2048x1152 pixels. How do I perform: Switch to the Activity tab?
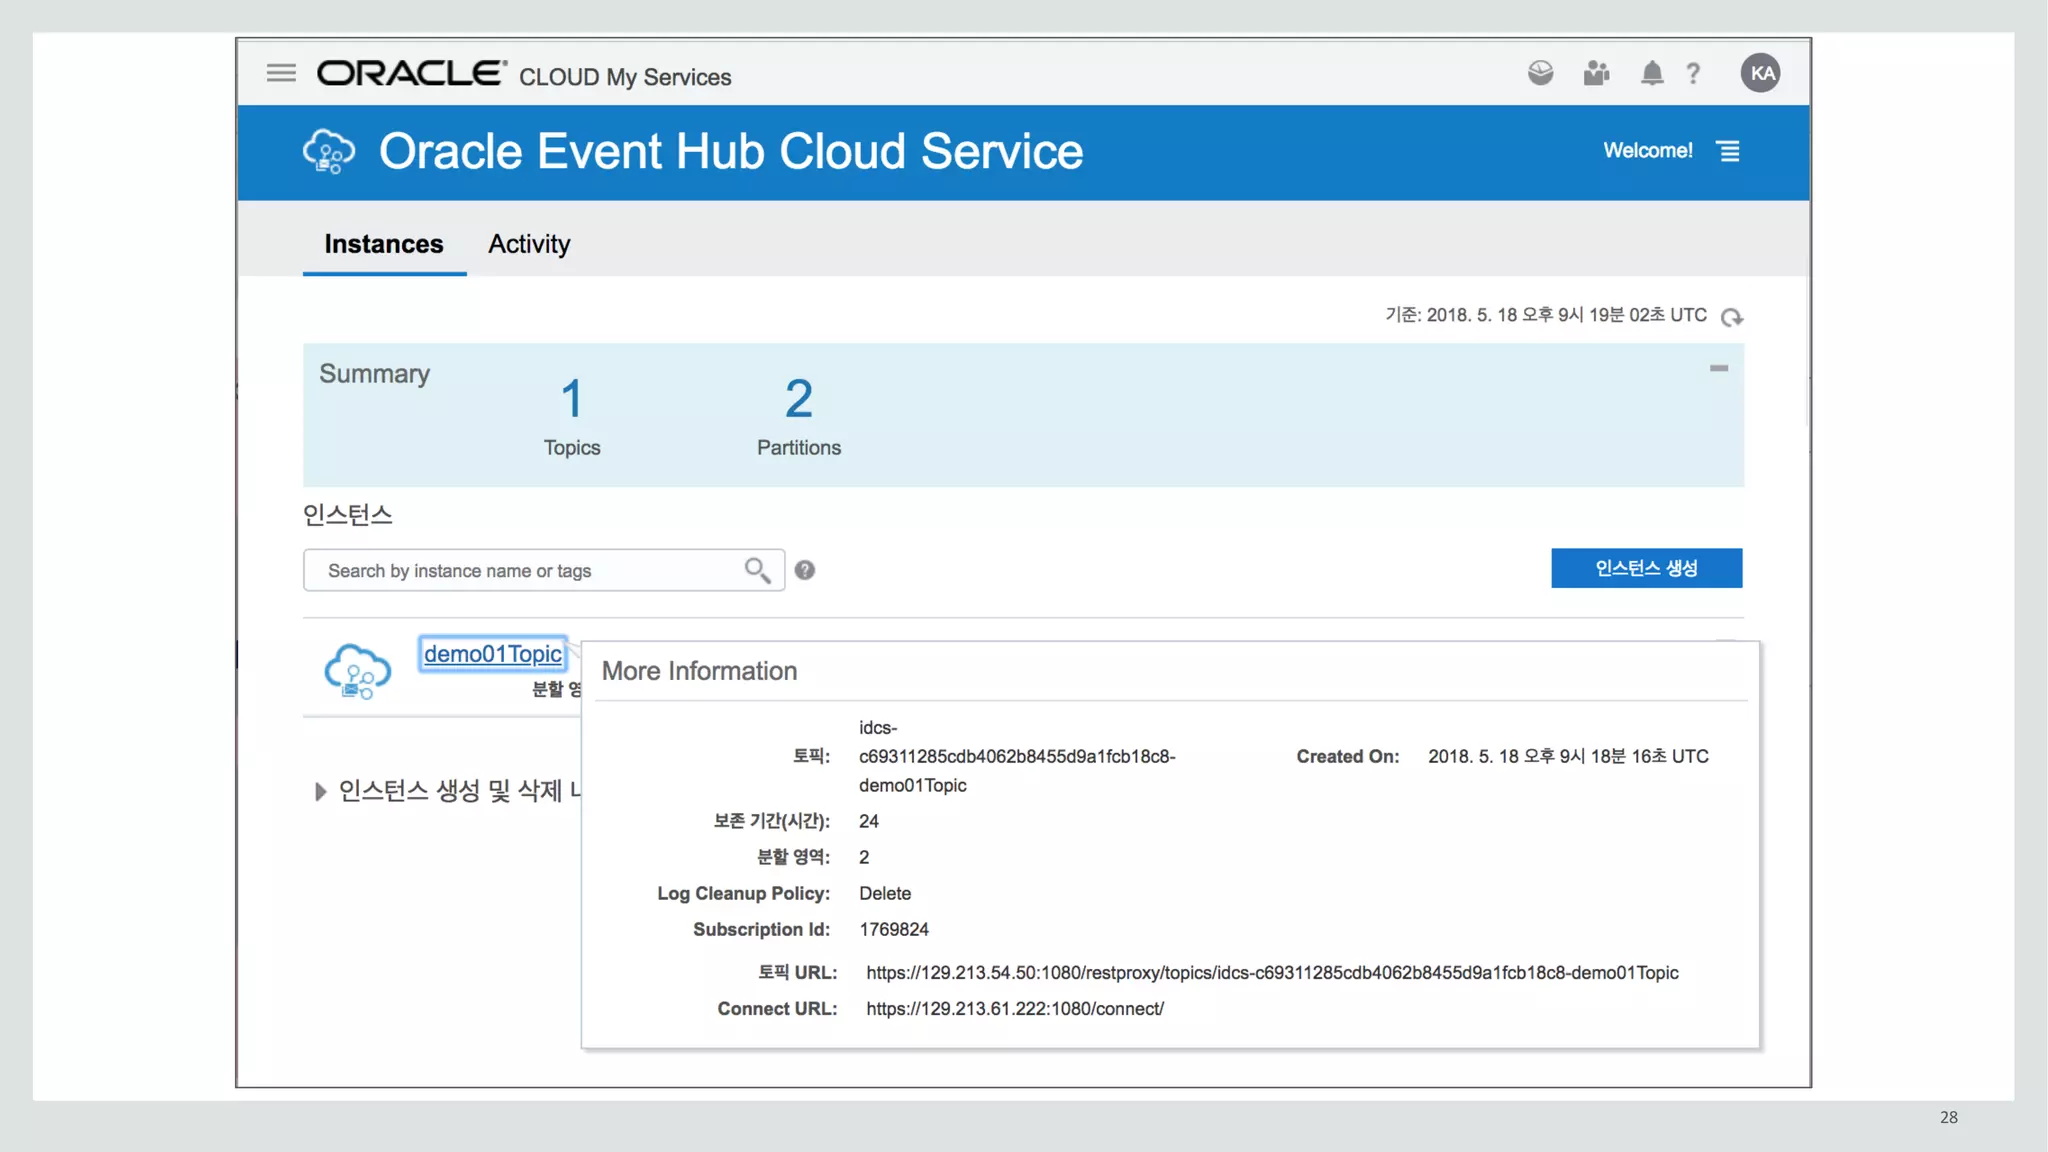tap(529, 244)
